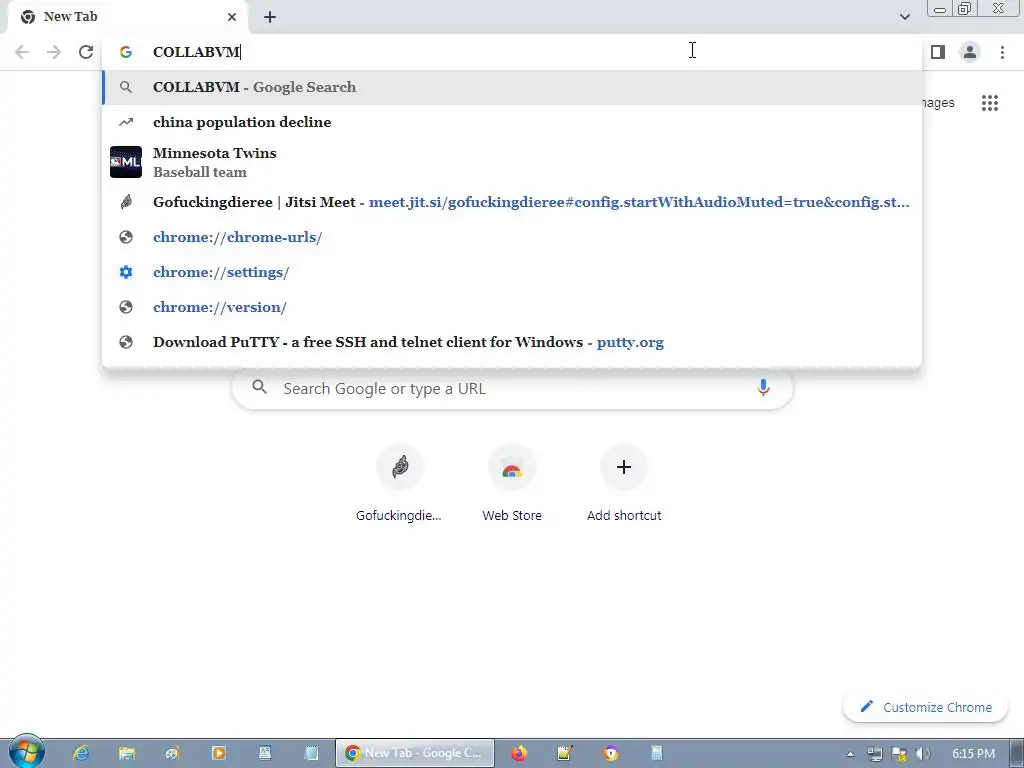This screenshot has height=768, width=1024.
Task: Open Windows Media Player taskbar icon
Action: tap(219, 753)
